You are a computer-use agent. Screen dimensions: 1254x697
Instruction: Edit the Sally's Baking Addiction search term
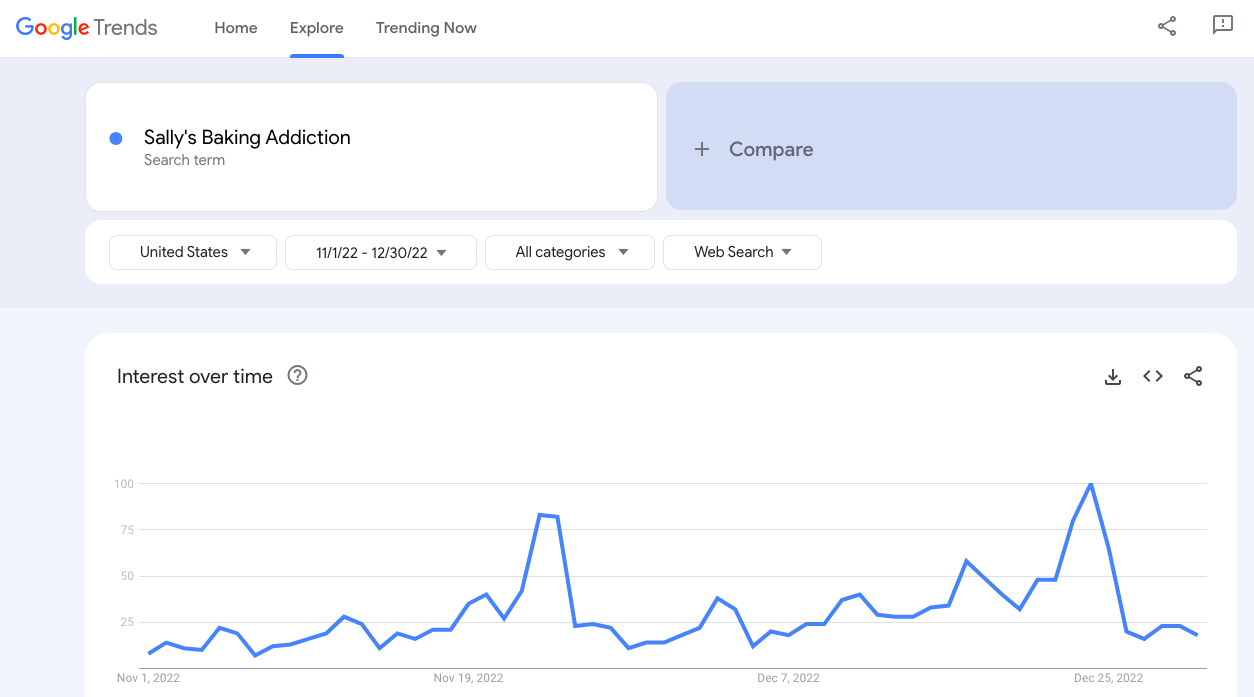(247, 138)
